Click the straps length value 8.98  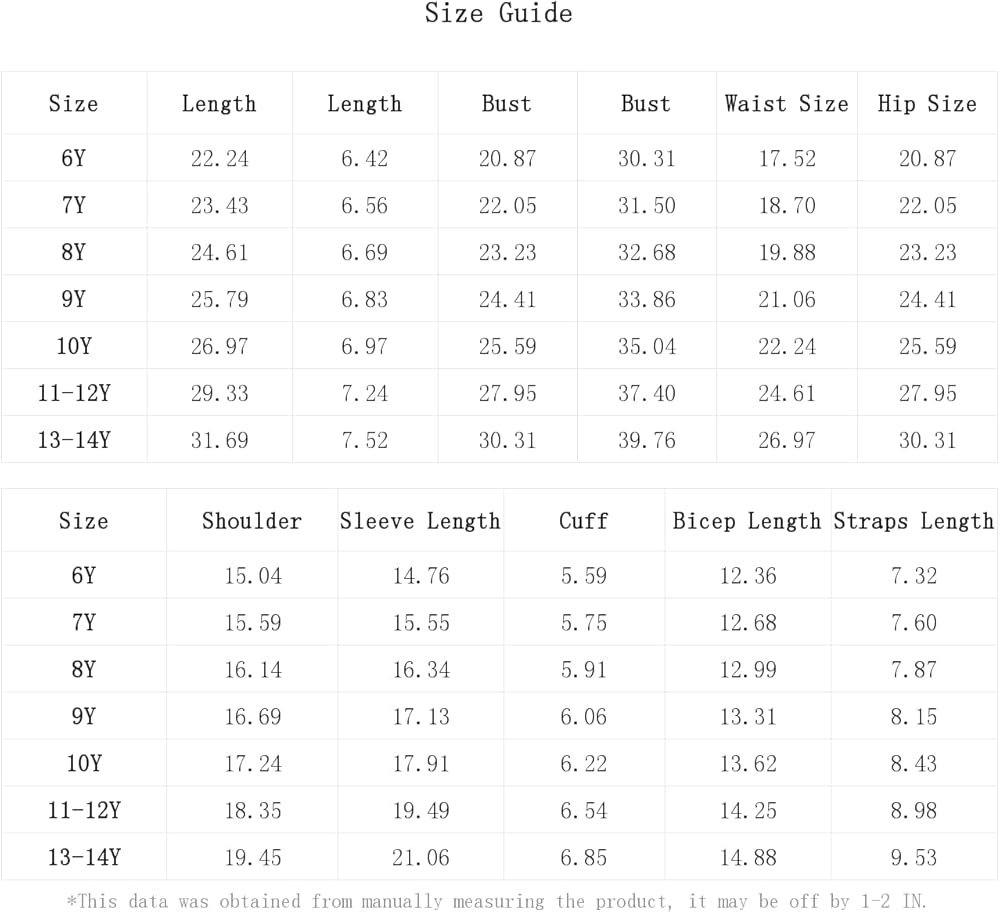(x=914, y=811)
